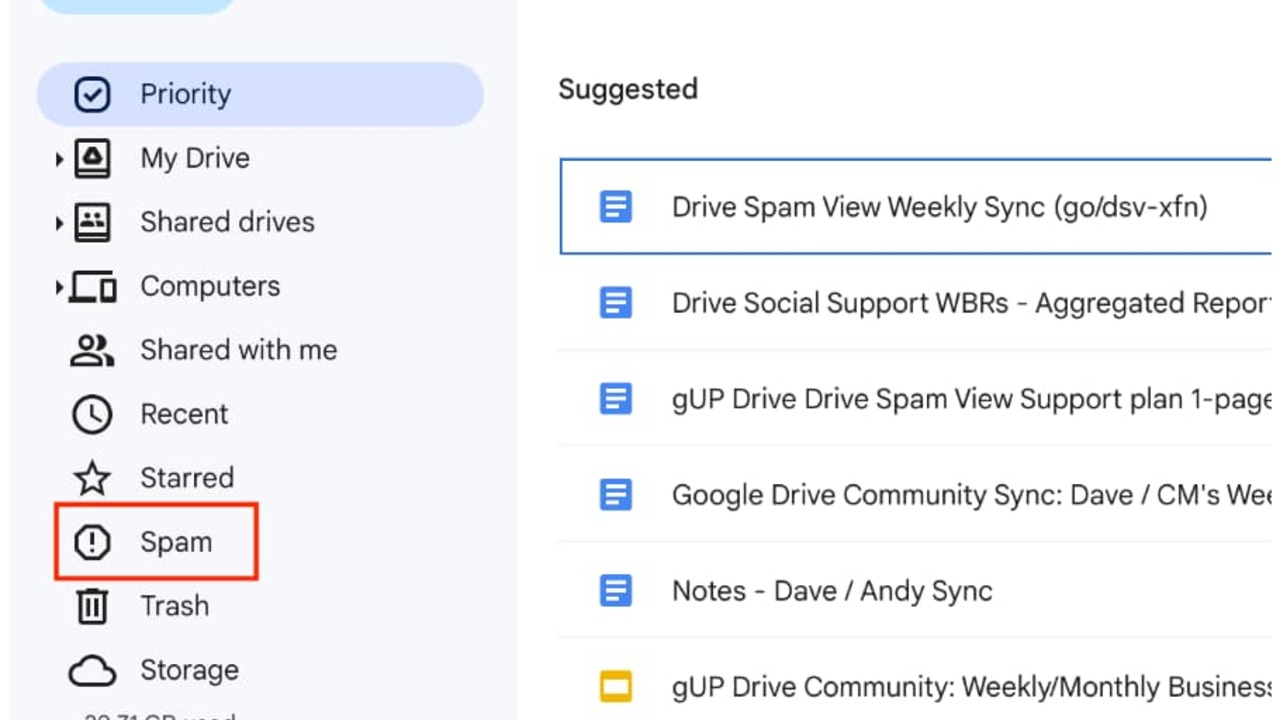Click the Starred star icon
The height and width of the screenshot is (720, 1280).
click(x=92, y=478)
